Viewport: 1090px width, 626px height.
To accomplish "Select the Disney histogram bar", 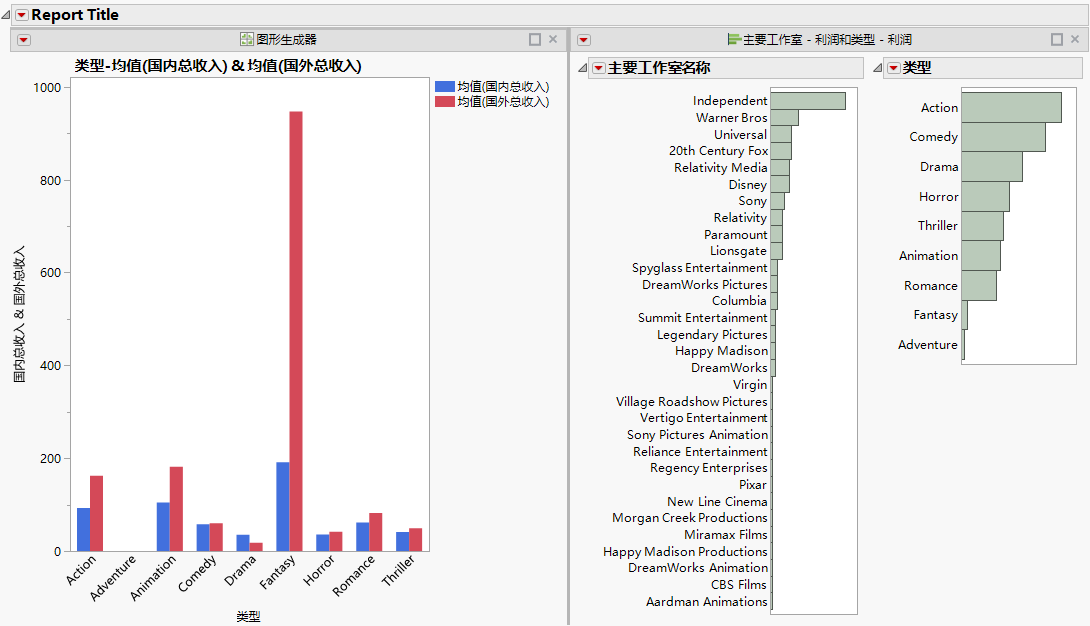I will 780,184.
